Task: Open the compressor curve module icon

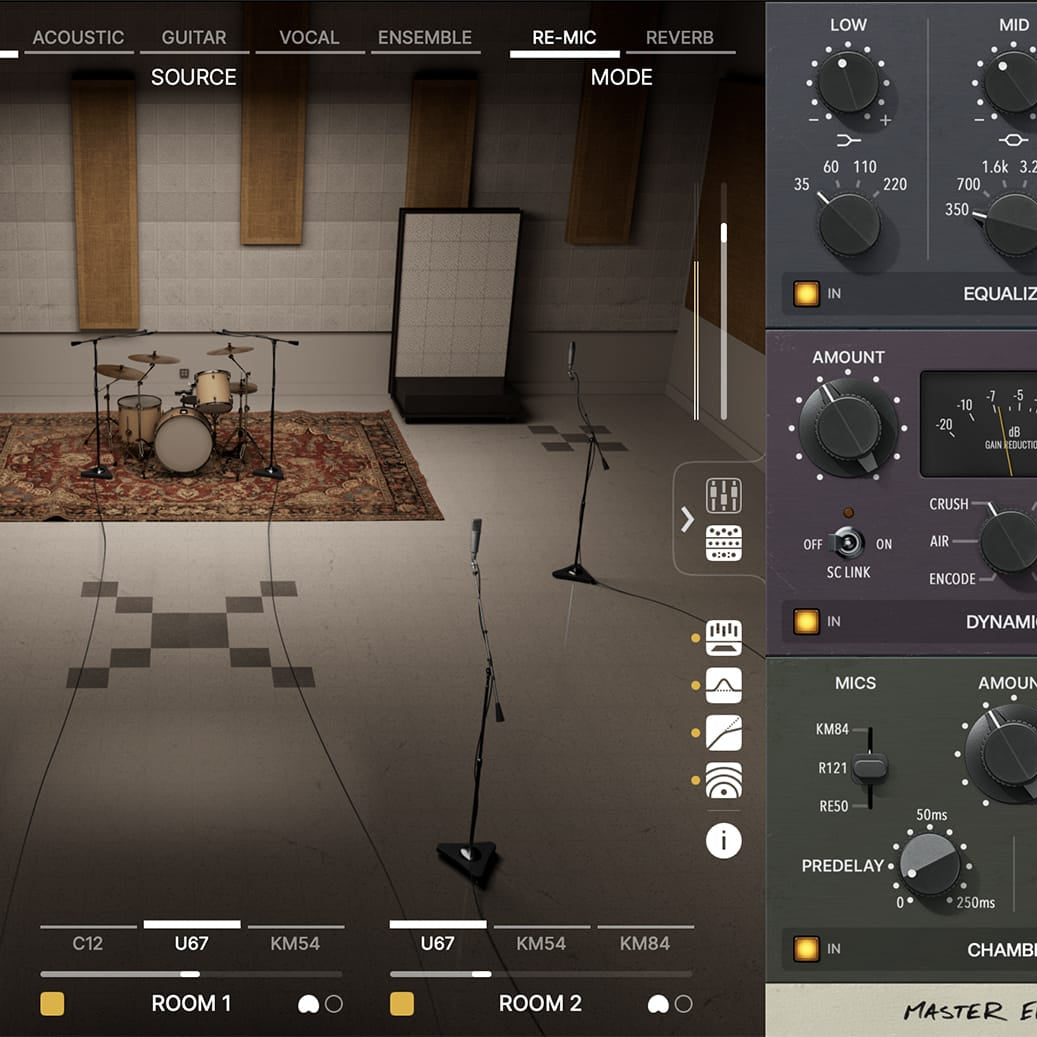Action: pyautogui.click(x=723, y=731)
